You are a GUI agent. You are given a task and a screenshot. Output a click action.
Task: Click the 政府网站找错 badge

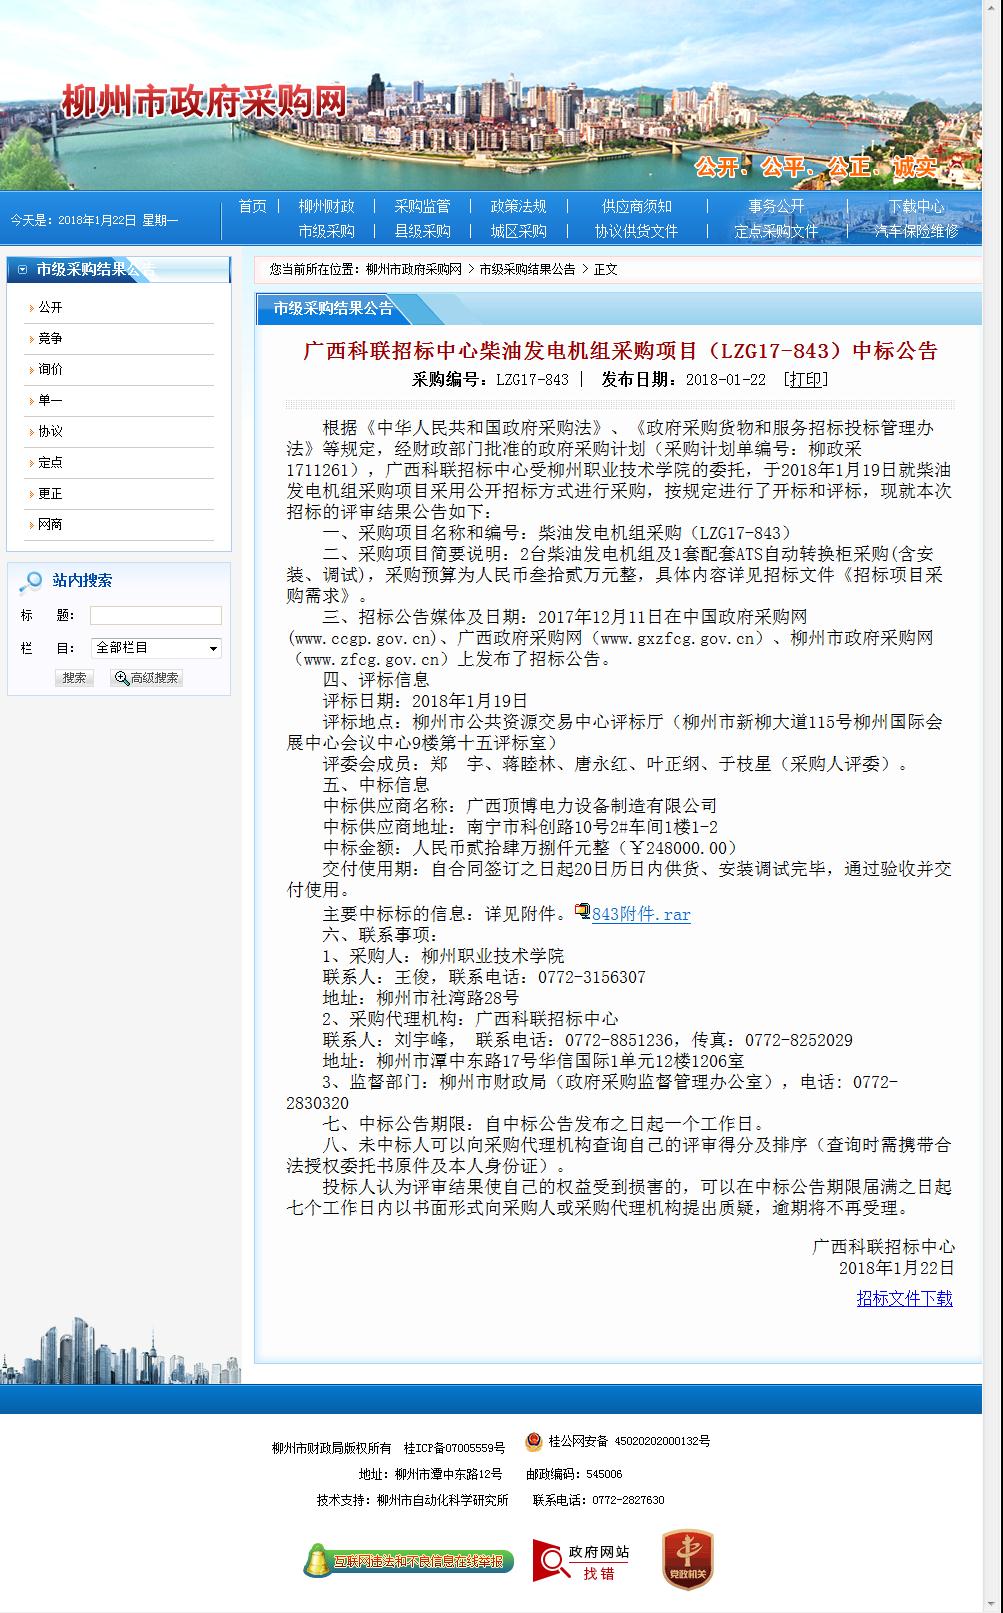pos(581,1561)
